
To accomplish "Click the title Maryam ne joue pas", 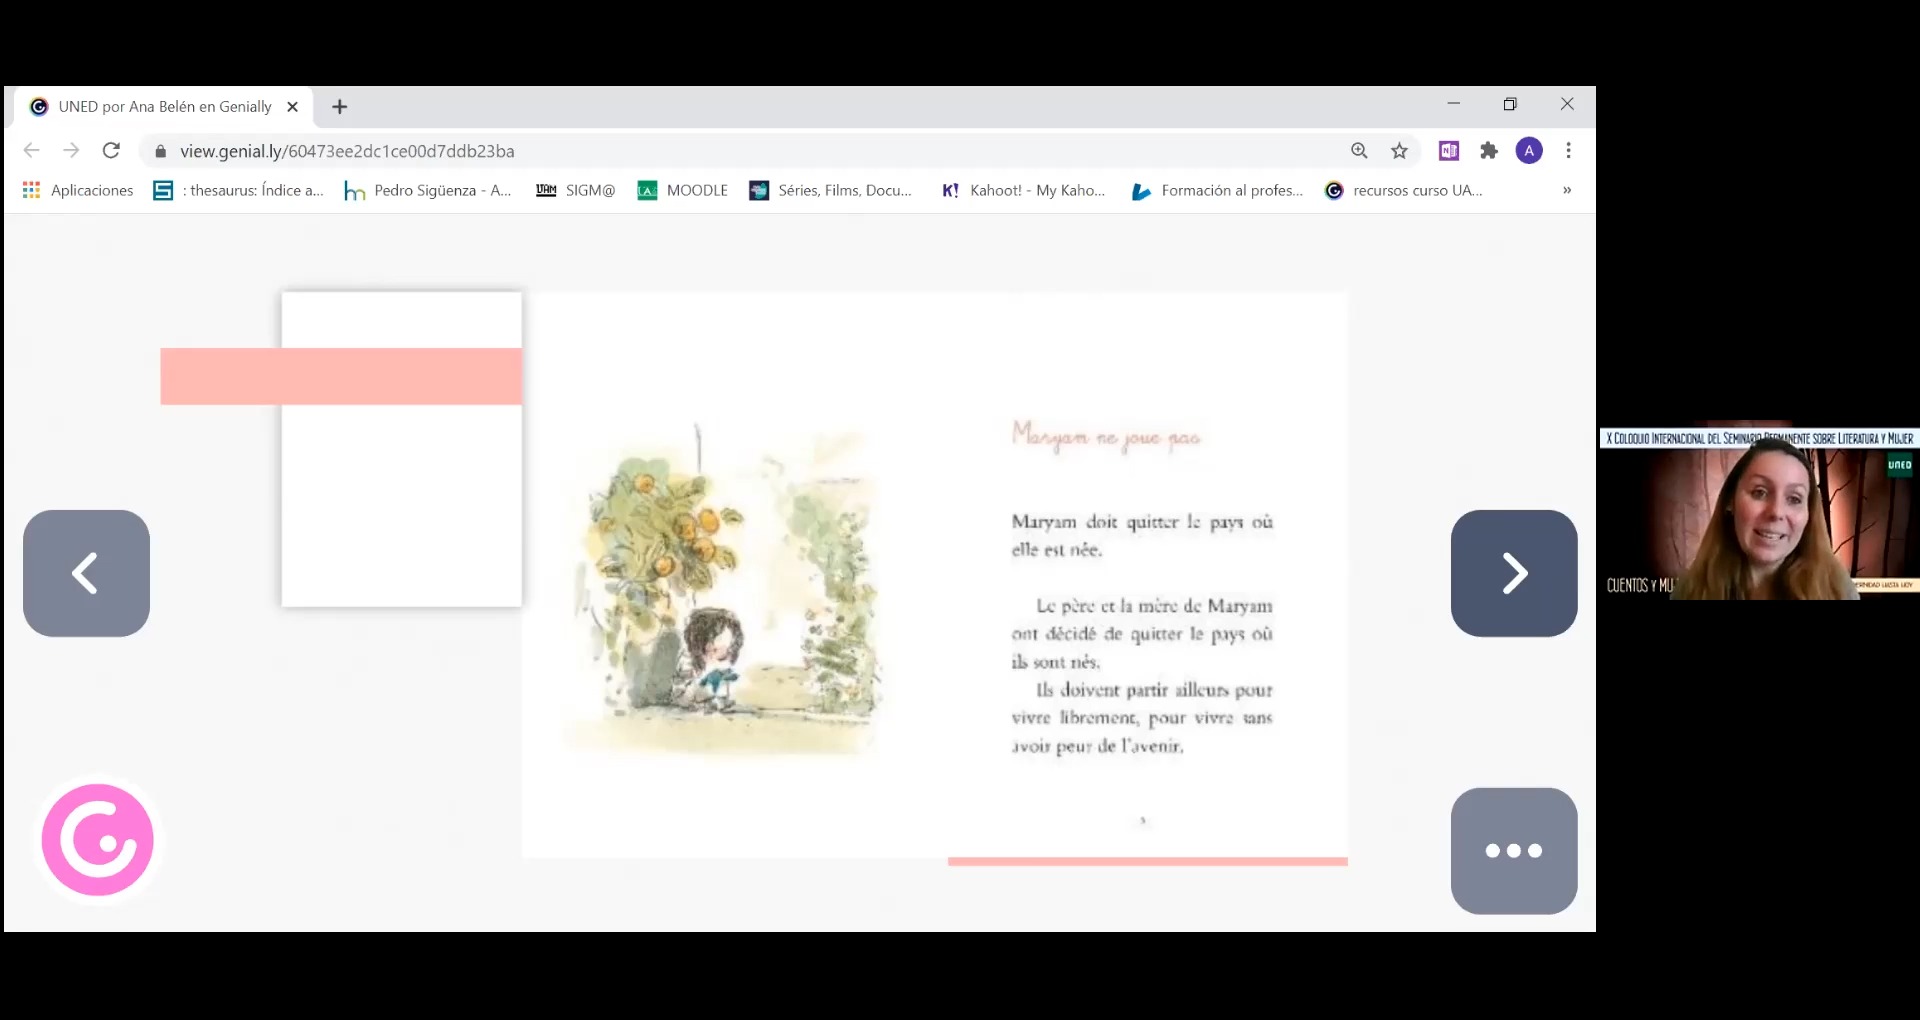I will 1106,436.
